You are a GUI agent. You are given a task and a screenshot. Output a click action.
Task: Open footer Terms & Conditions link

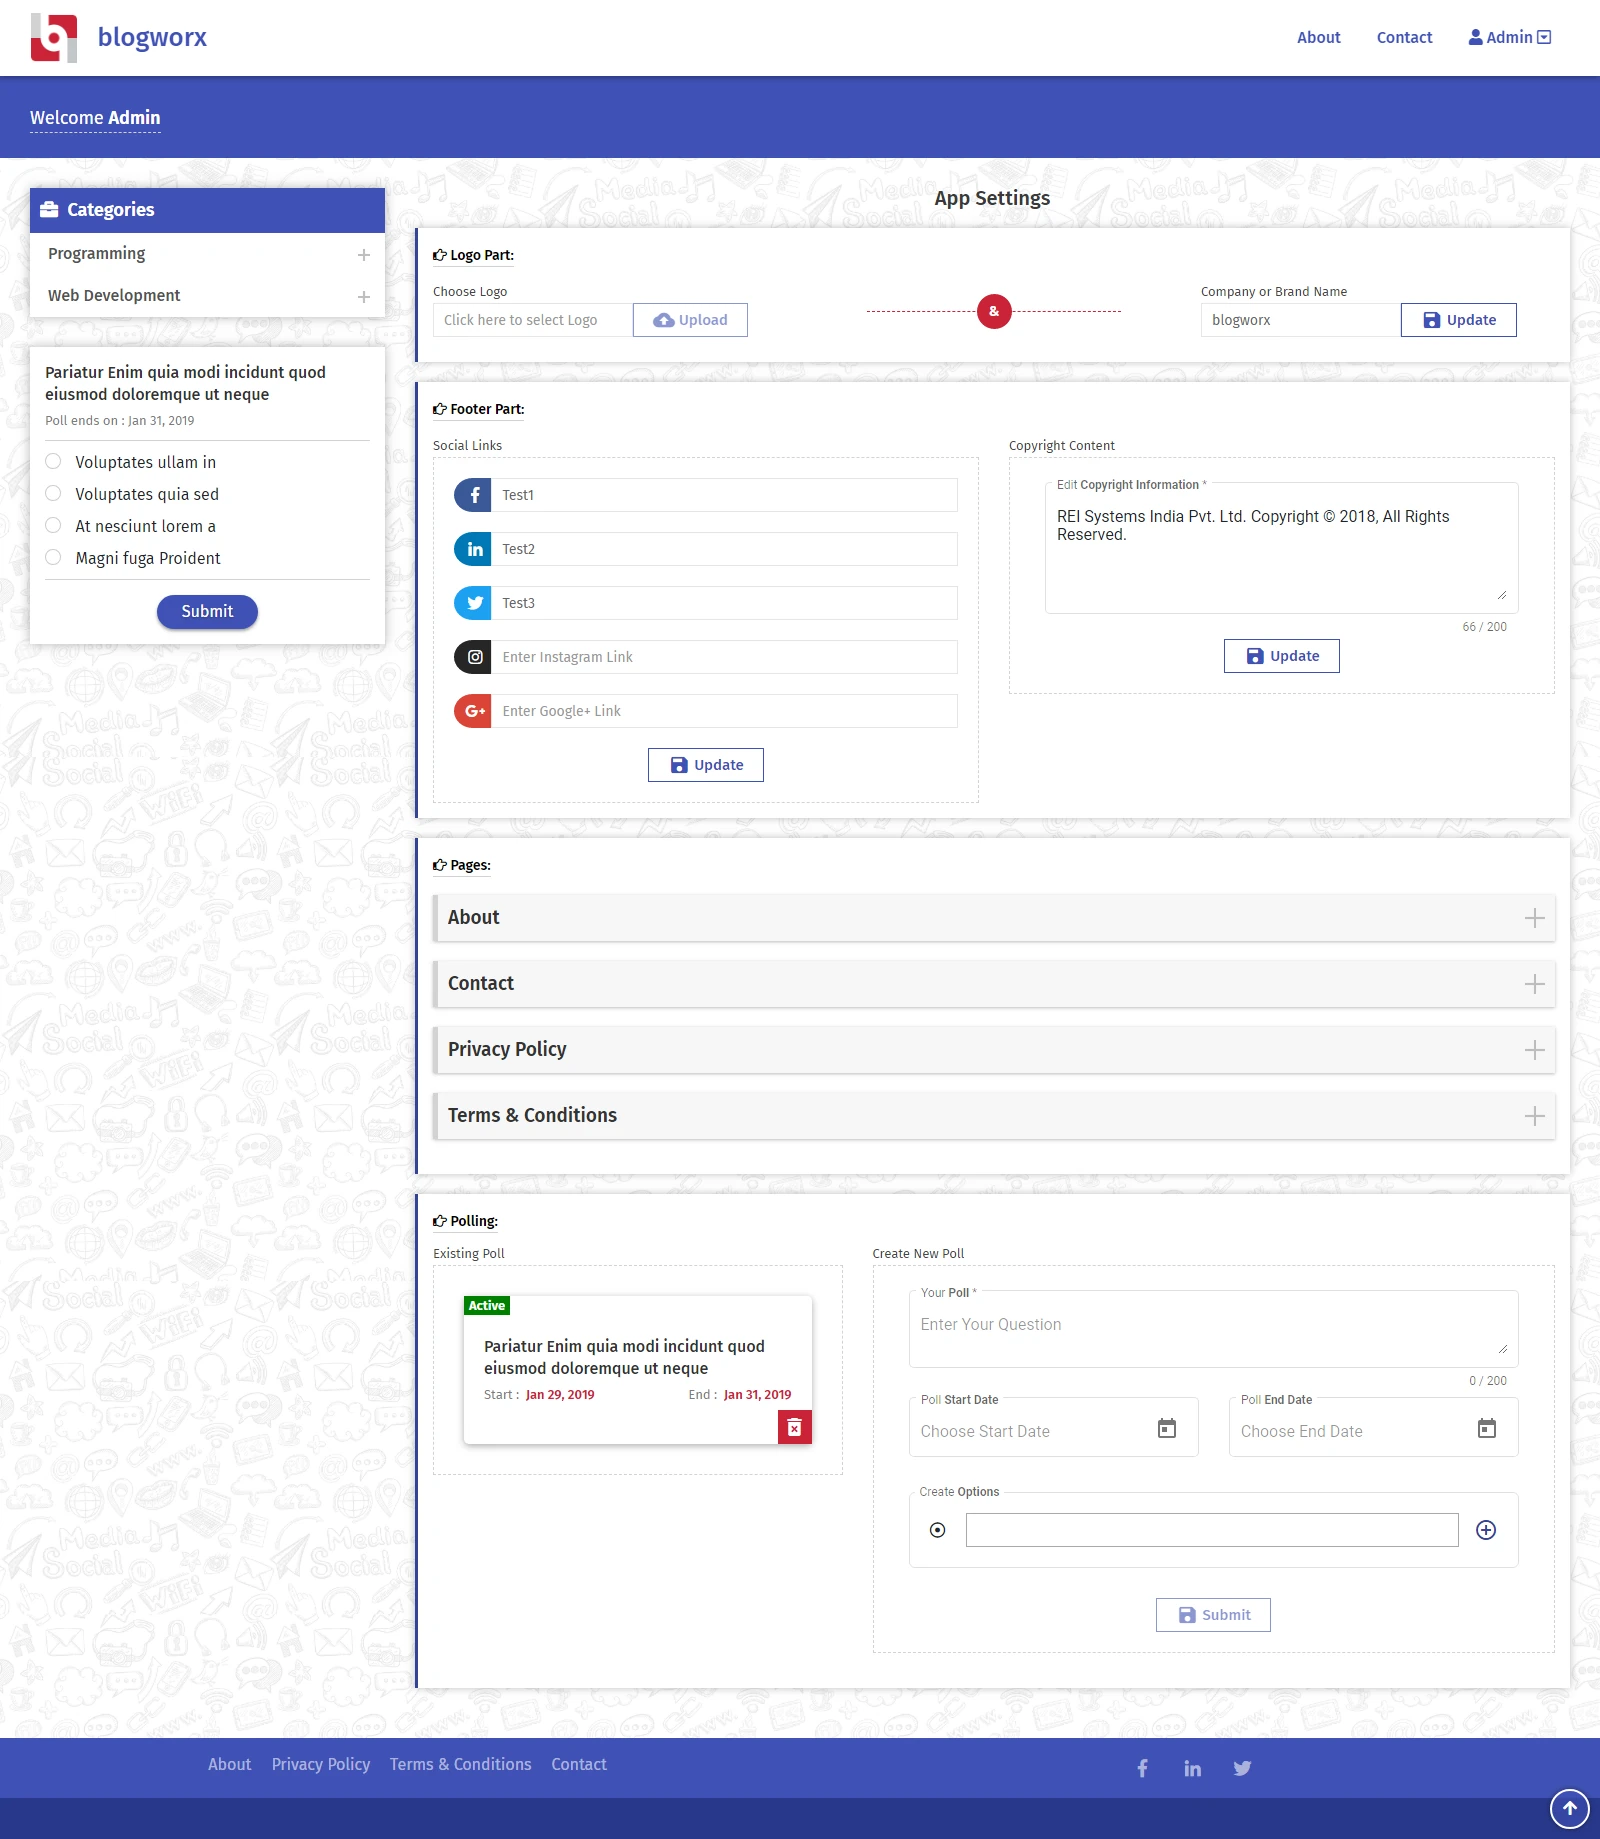point(461,1764)
